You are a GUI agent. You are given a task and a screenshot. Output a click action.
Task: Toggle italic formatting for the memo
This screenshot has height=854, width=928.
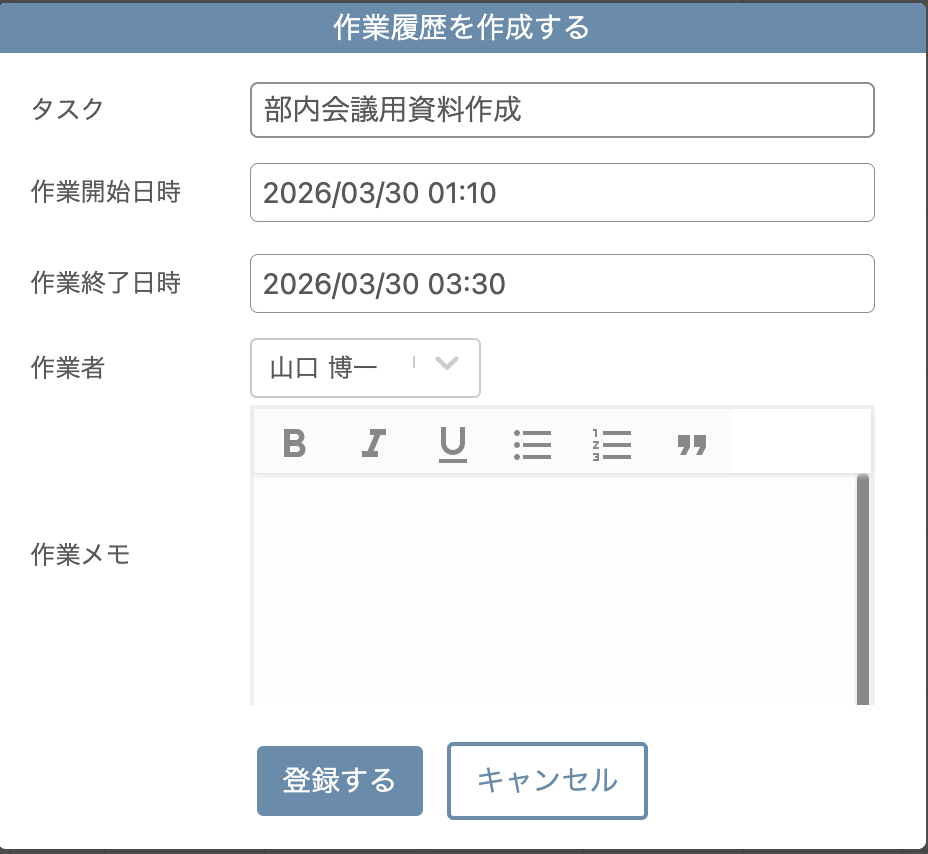click(372, 442)
